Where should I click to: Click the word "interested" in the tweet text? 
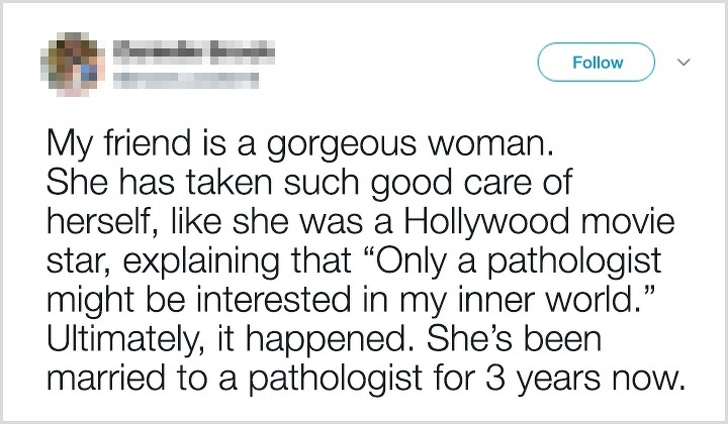click(274, 300)
